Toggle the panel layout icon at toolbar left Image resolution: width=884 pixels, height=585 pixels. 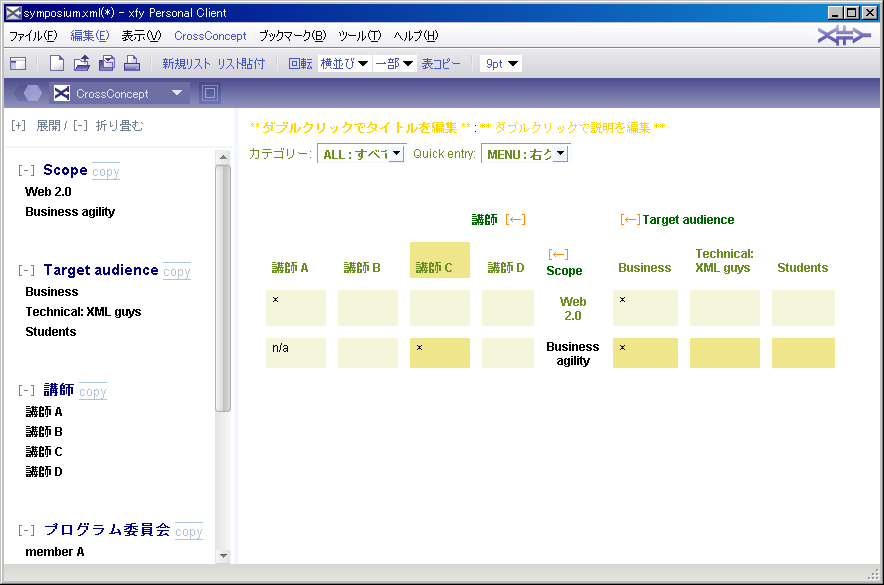(18, 64)
